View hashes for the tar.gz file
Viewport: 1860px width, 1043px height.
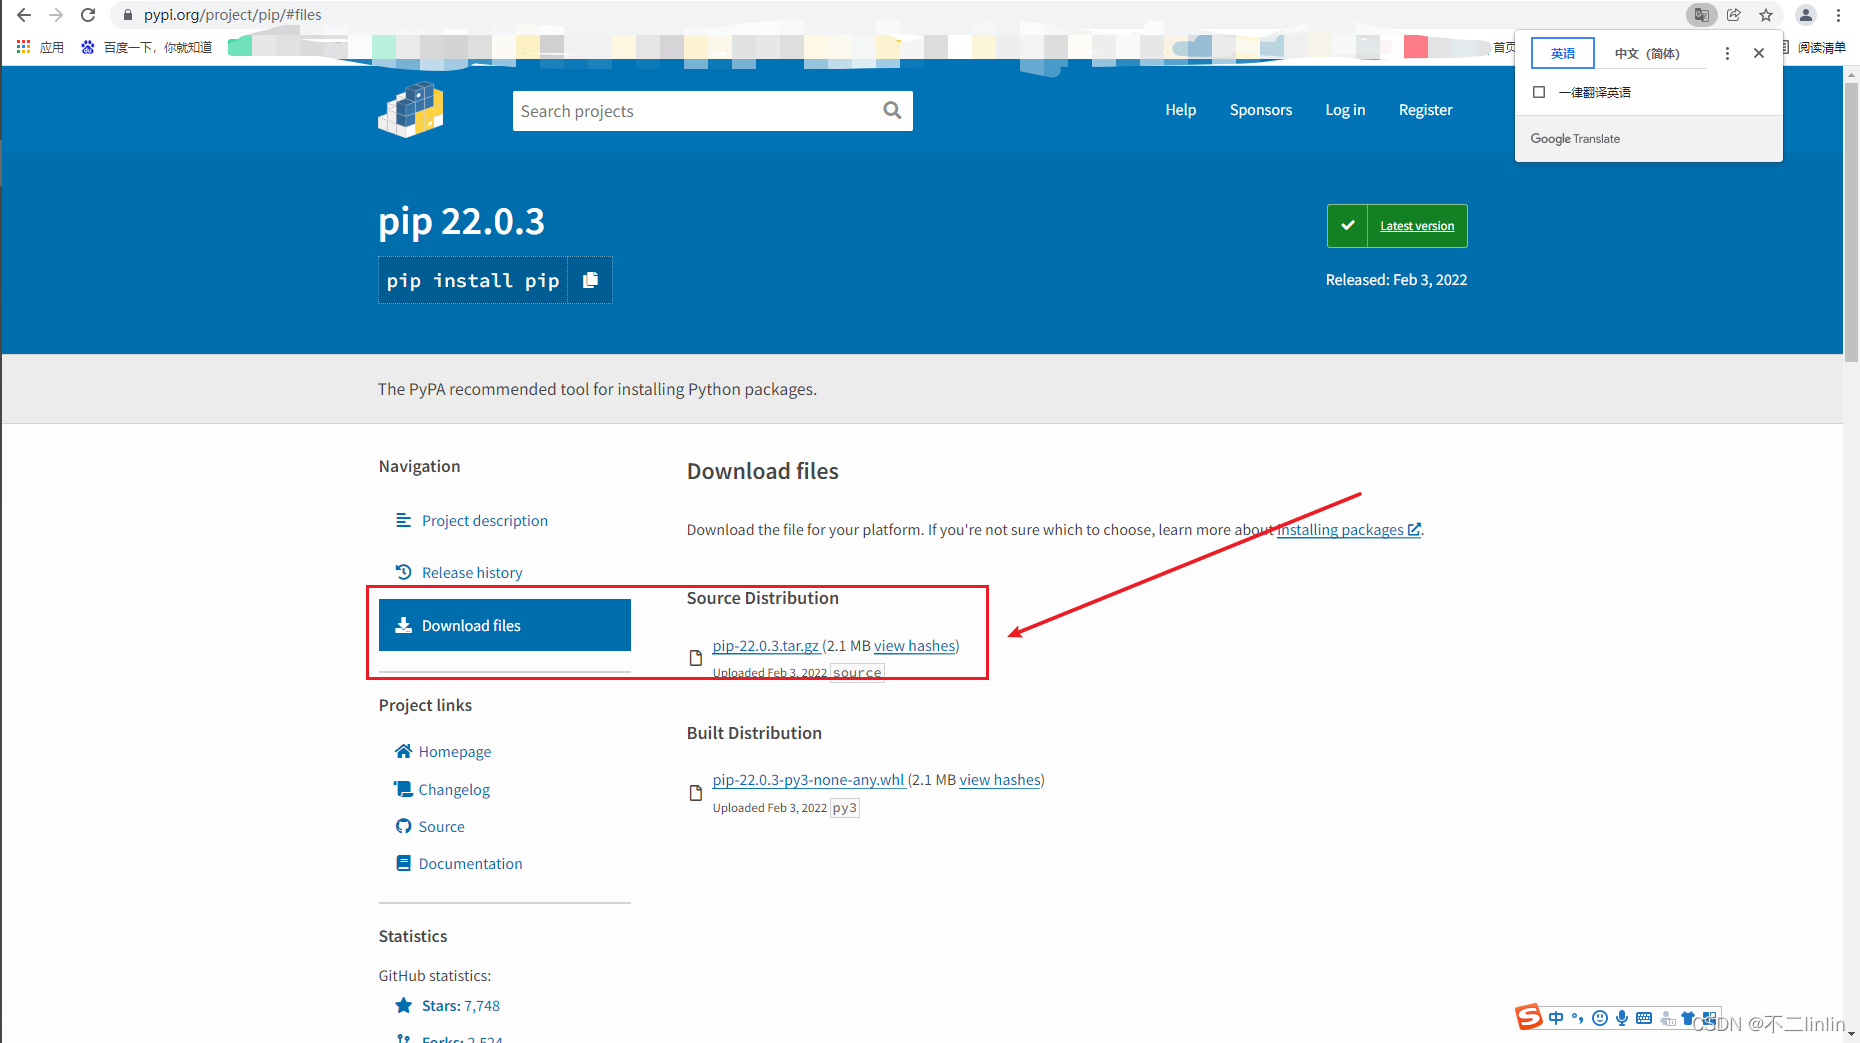pyautogui.click(x=915, y=646)
